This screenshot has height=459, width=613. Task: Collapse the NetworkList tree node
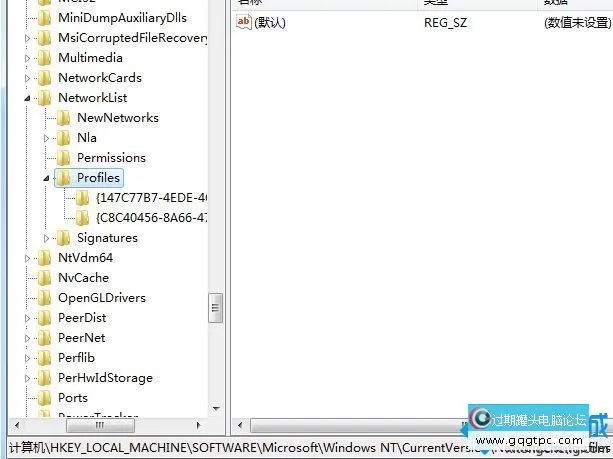(28, 98)
